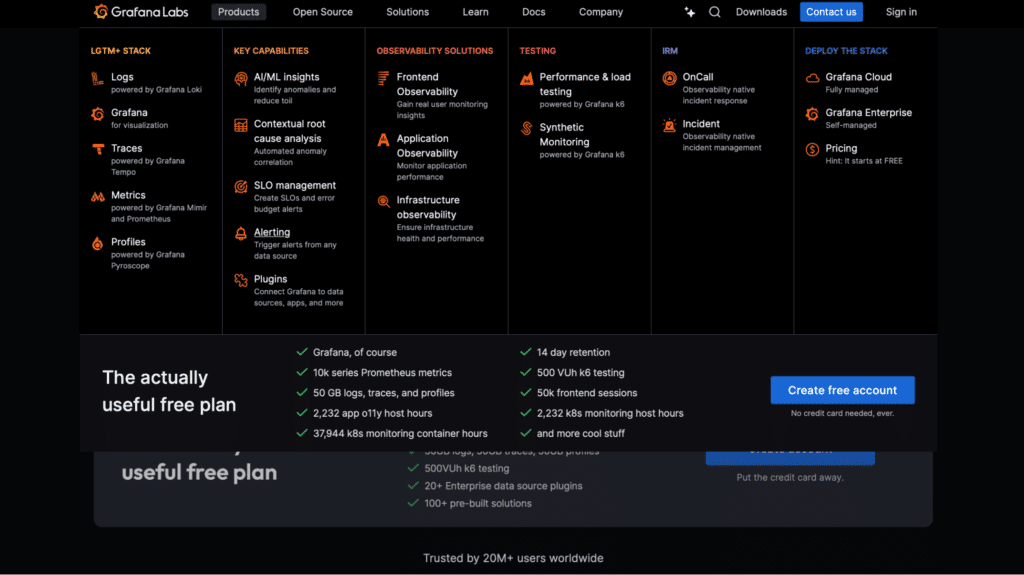Click the Application Observability icon
Screen dimensions: 1024x575
(x=383, y=140)
